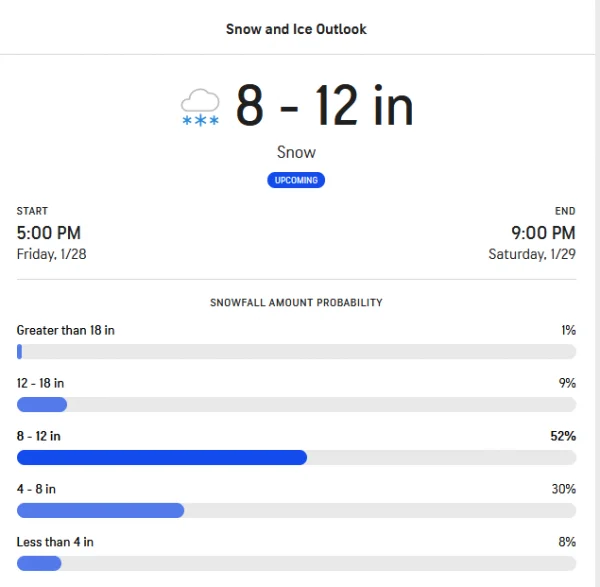Click the UPCOMING status badge
This screenshot has width=600, height=587.
click(x=296, y=180)
